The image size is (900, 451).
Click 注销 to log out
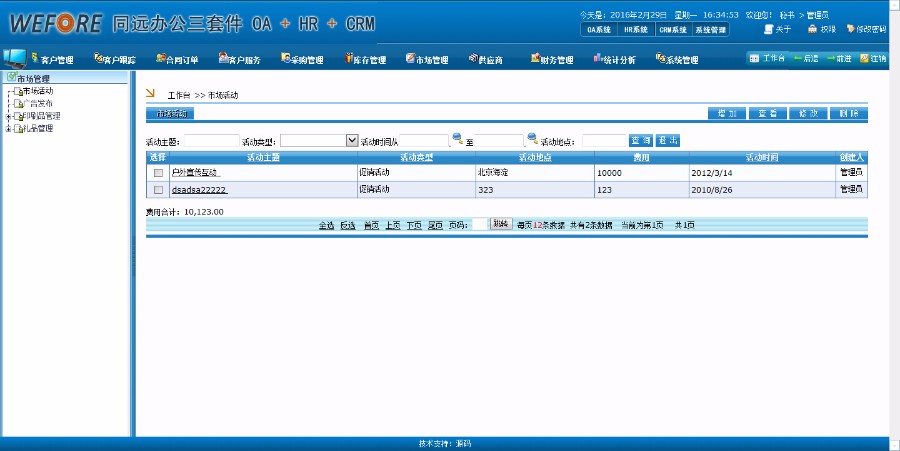click(873, 59)
